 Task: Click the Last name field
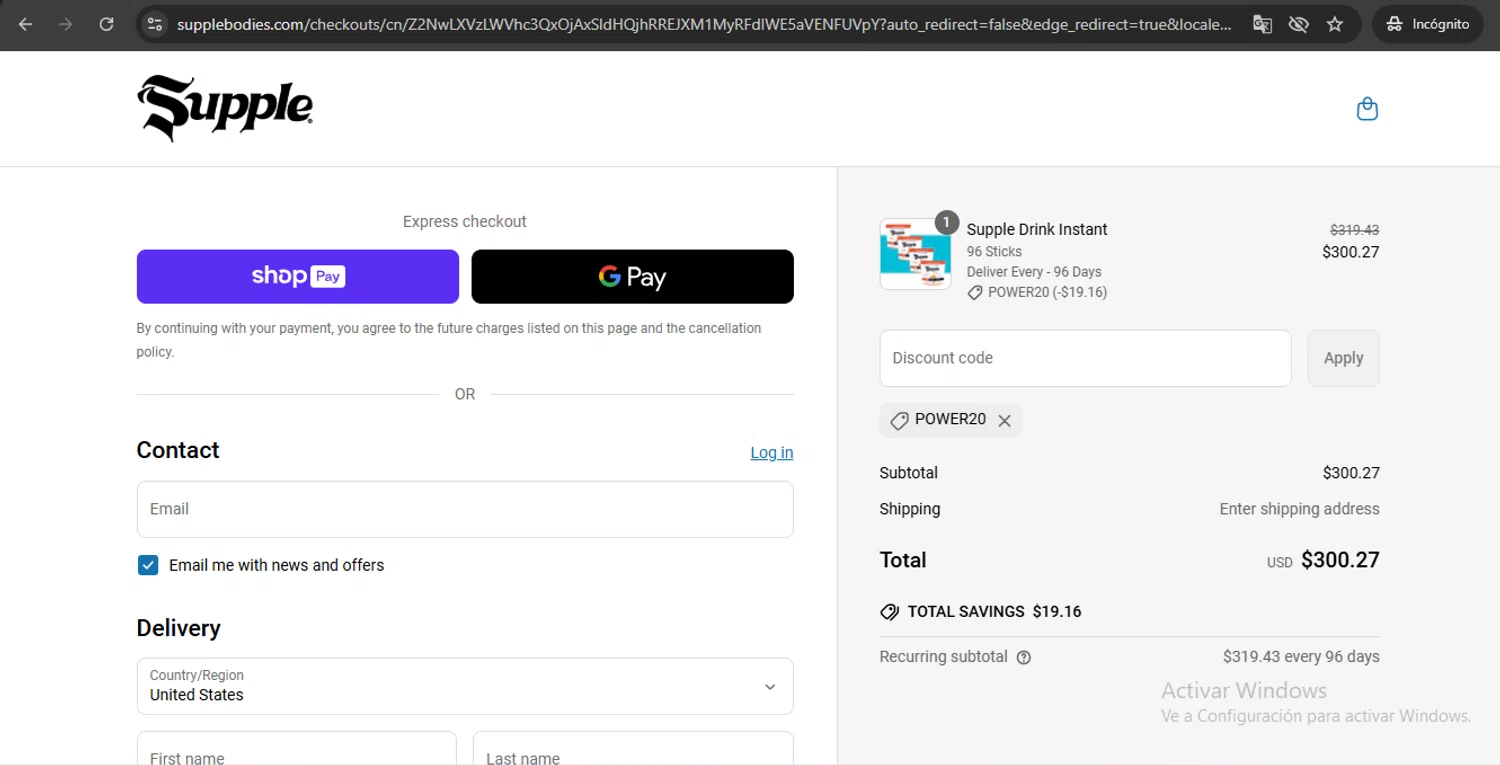633,748
